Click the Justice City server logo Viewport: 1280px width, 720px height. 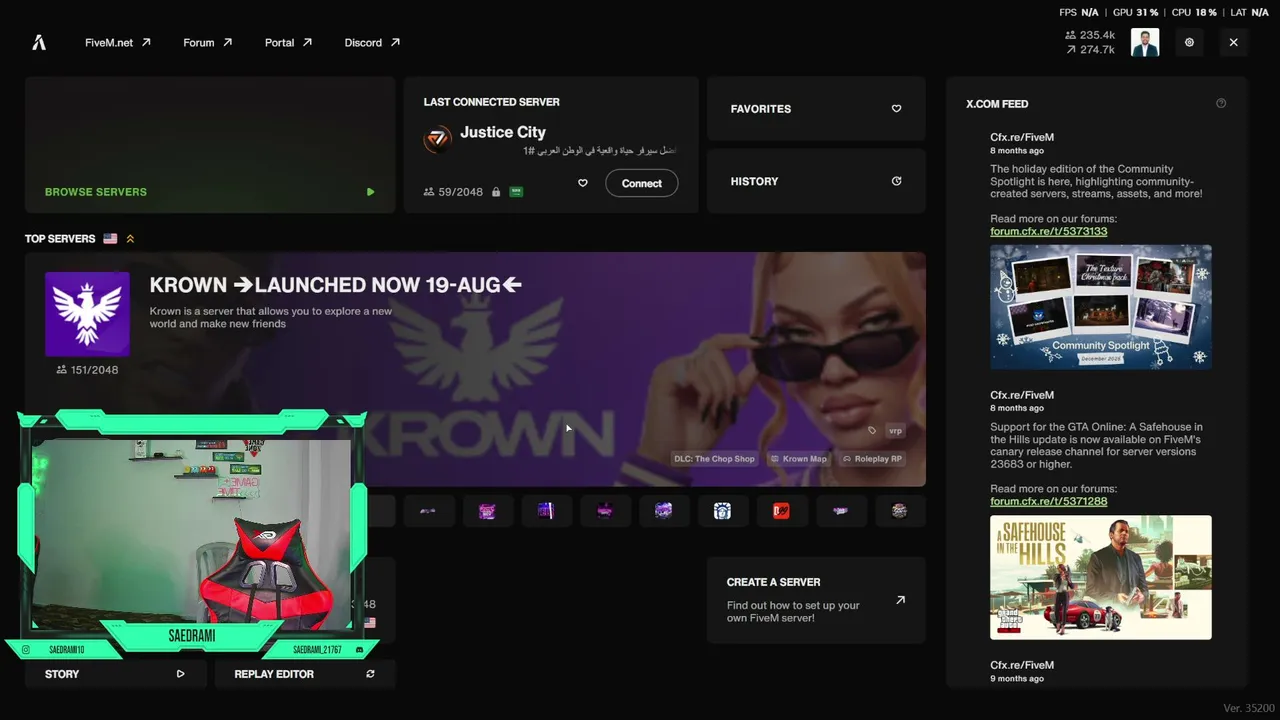tap(437, 139)
